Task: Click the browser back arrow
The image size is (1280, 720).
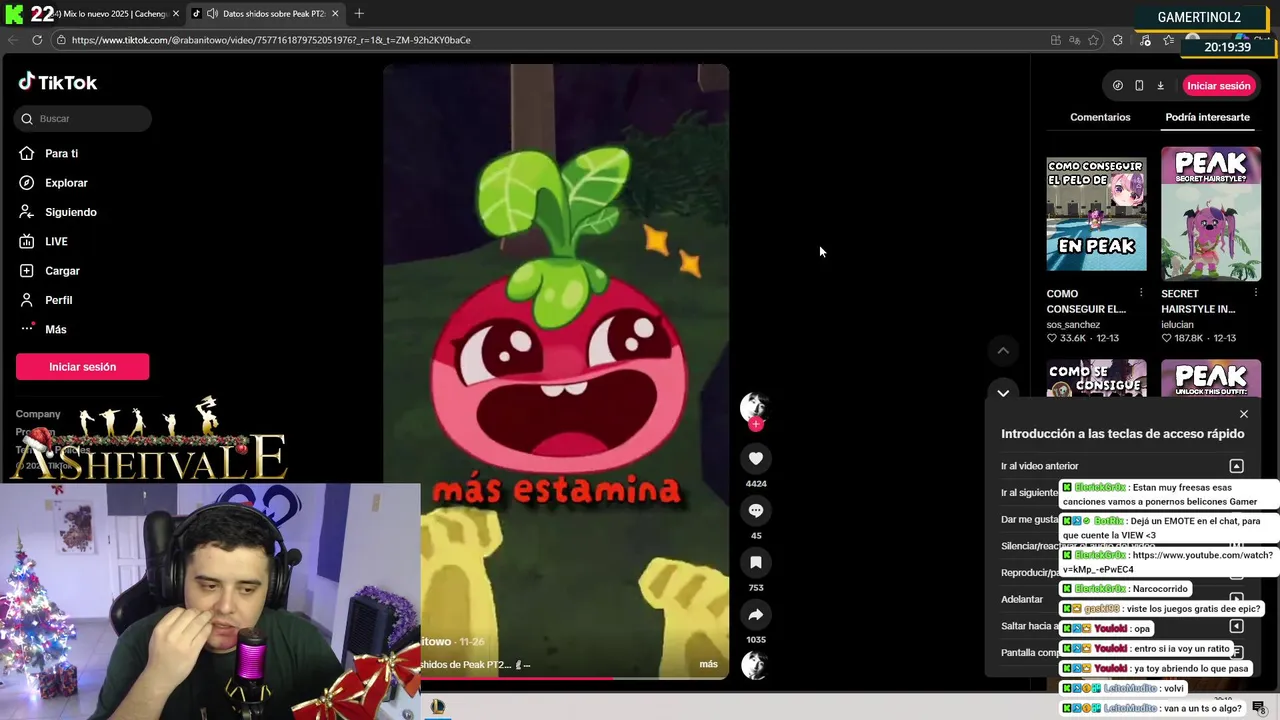Action: (13, 40)
